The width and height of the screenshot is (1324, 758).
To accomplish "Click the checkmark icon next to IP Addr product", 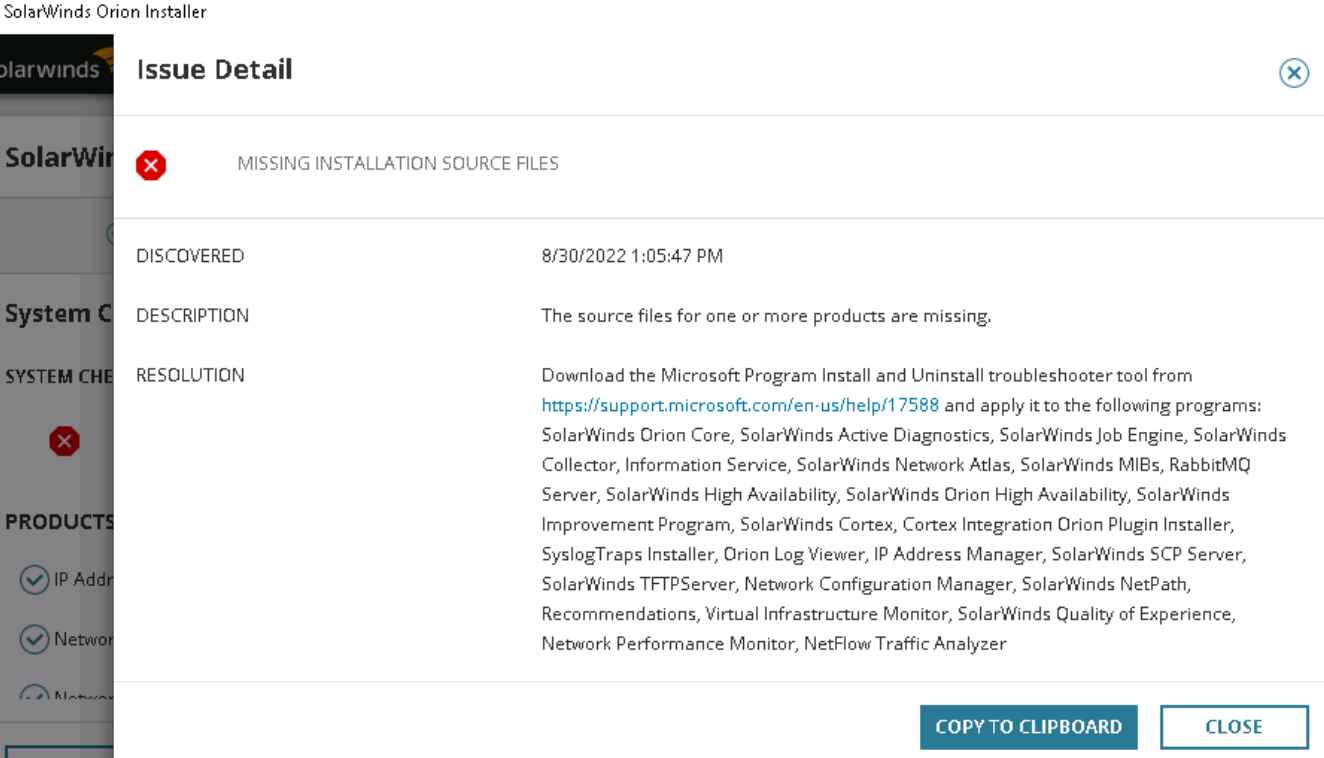I will [35, 580].
